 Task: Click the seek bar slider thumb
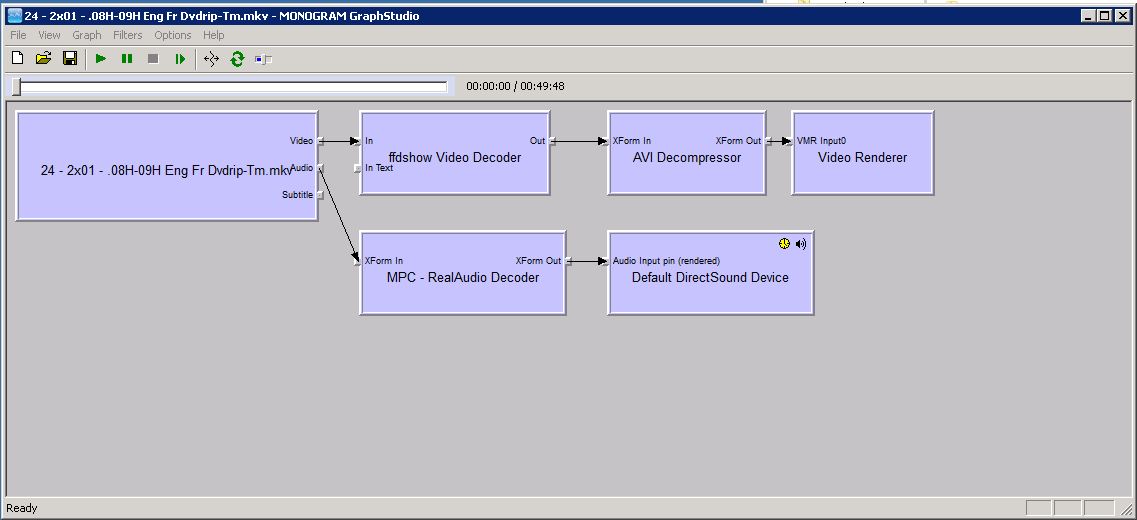point(16,87)
